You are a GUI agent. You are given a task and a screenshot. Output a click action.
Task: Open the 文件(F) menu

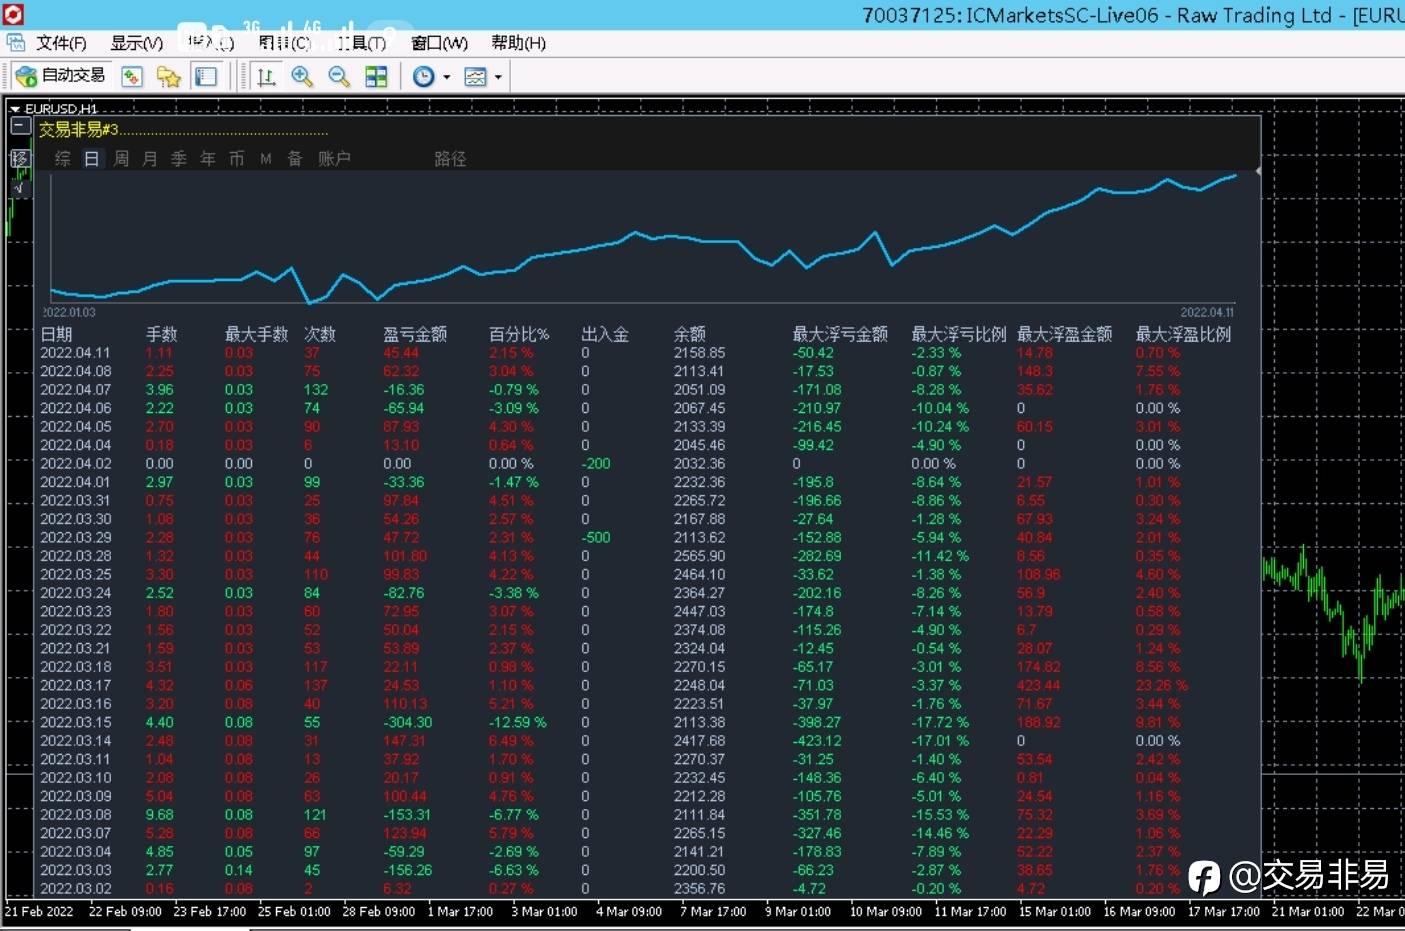(61, 43)
